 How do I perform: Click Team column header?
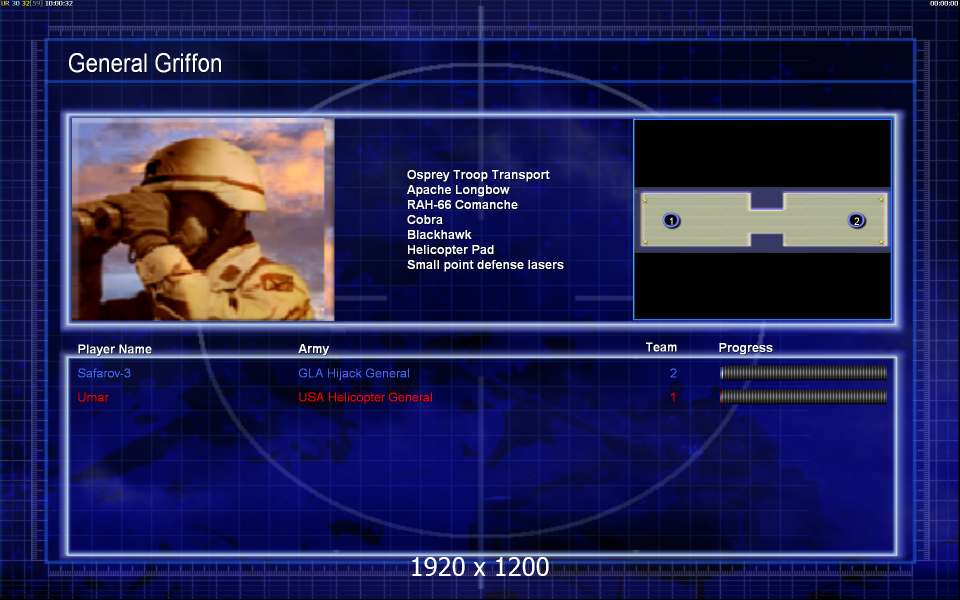click(661, 347)
